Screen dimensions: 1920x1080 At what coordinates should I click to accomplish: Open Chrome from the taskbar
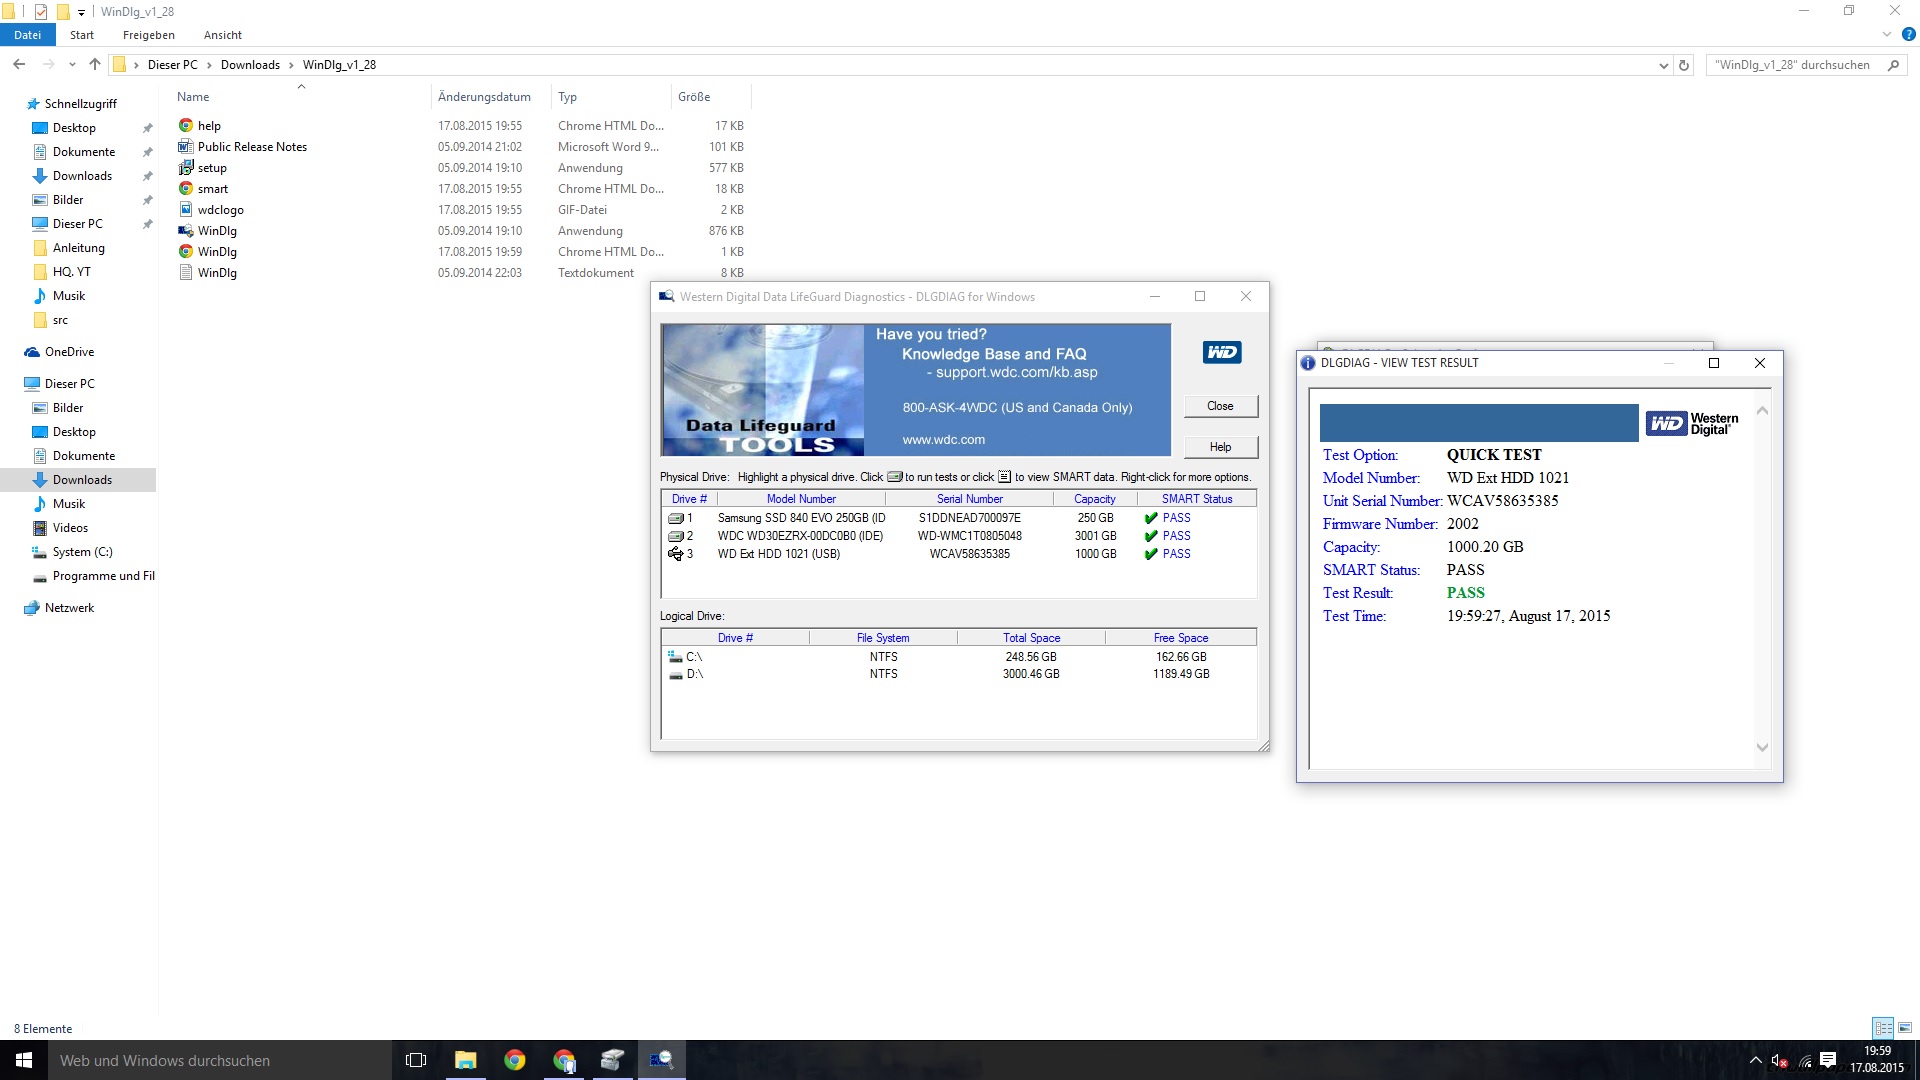click(x=515, y=1060)
